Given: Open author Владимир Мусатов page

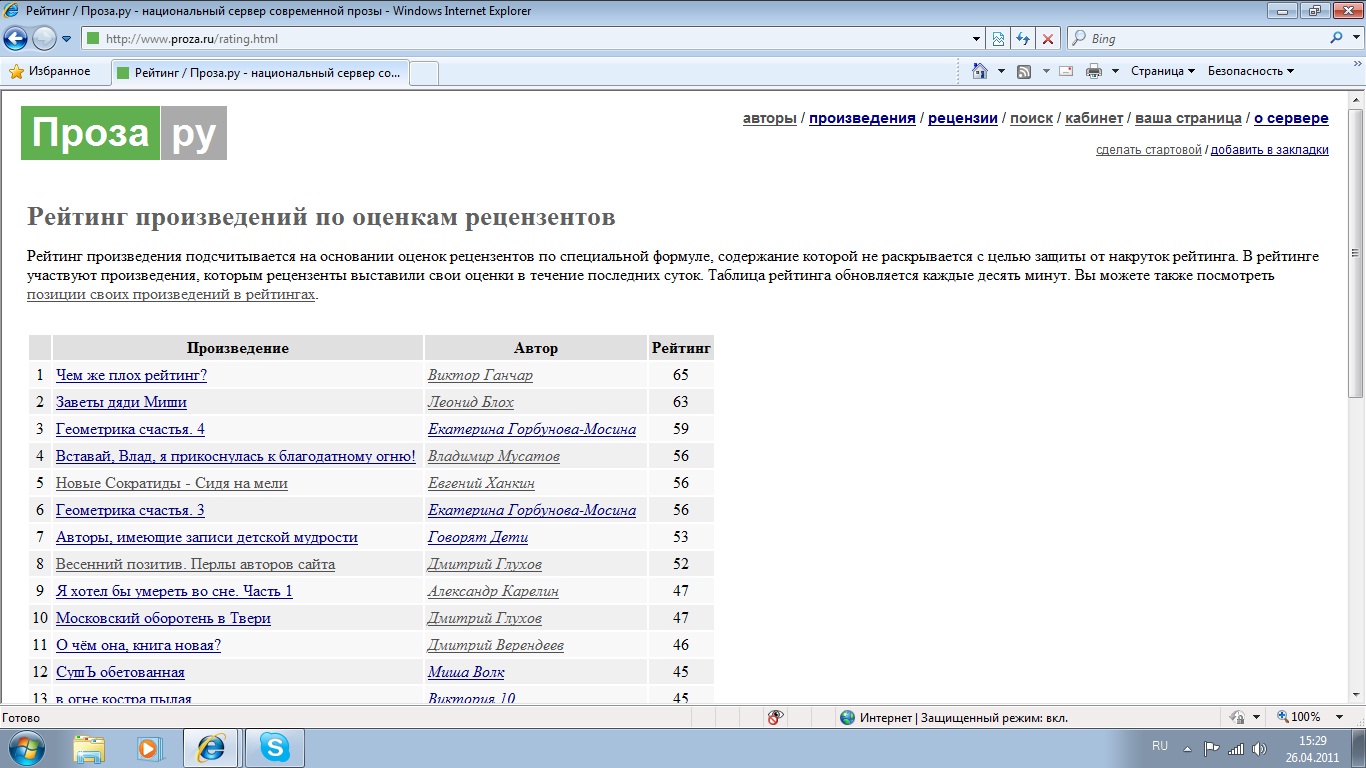Looking at the screenshot, I should pos(494,456).
